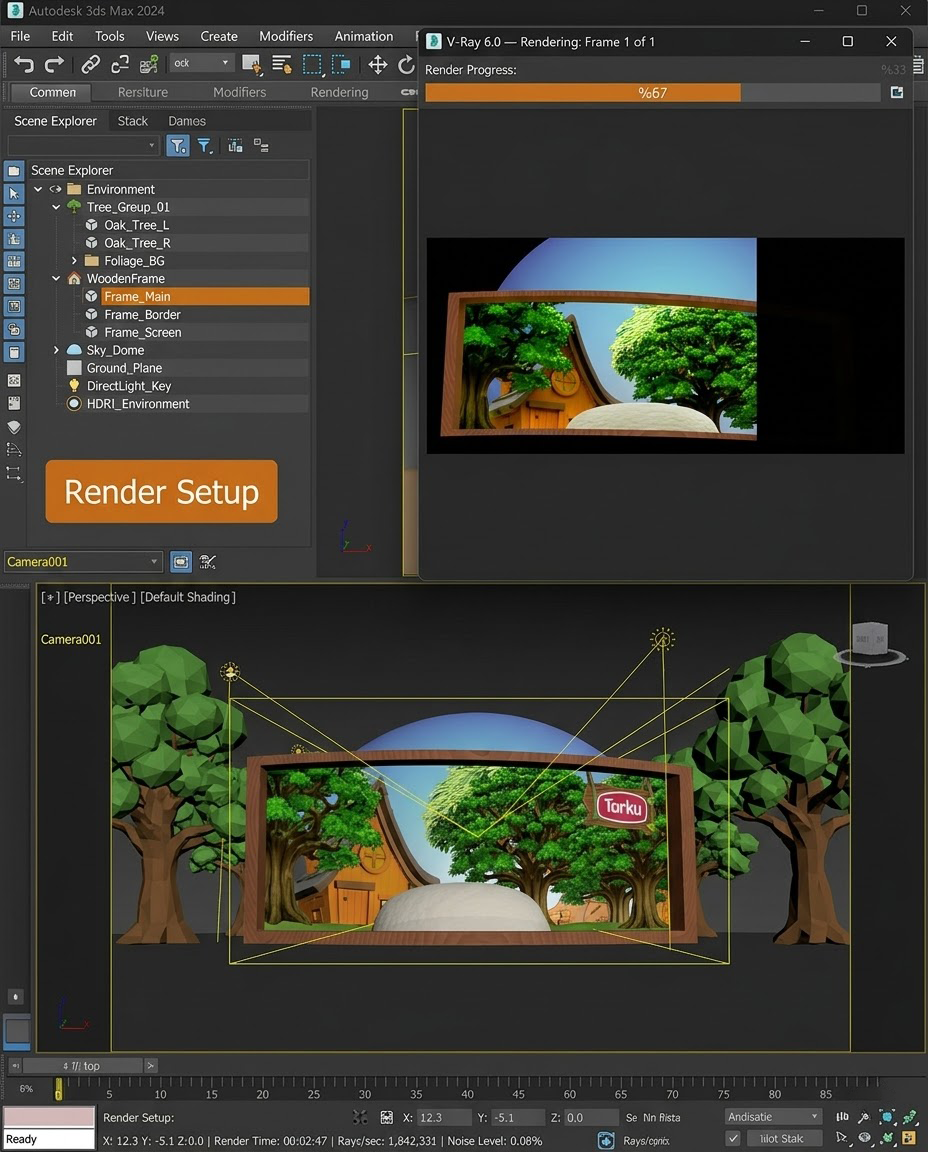Click the rectangular selection region icon
Screen dimensions: 928x1152
[312, 64]
